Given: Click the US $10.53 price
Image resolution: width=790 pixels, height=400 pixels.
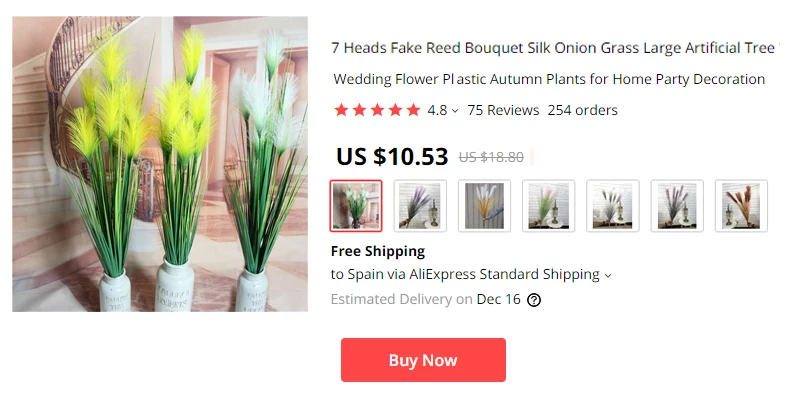Looking at the screenshot, I should point(392,156).
